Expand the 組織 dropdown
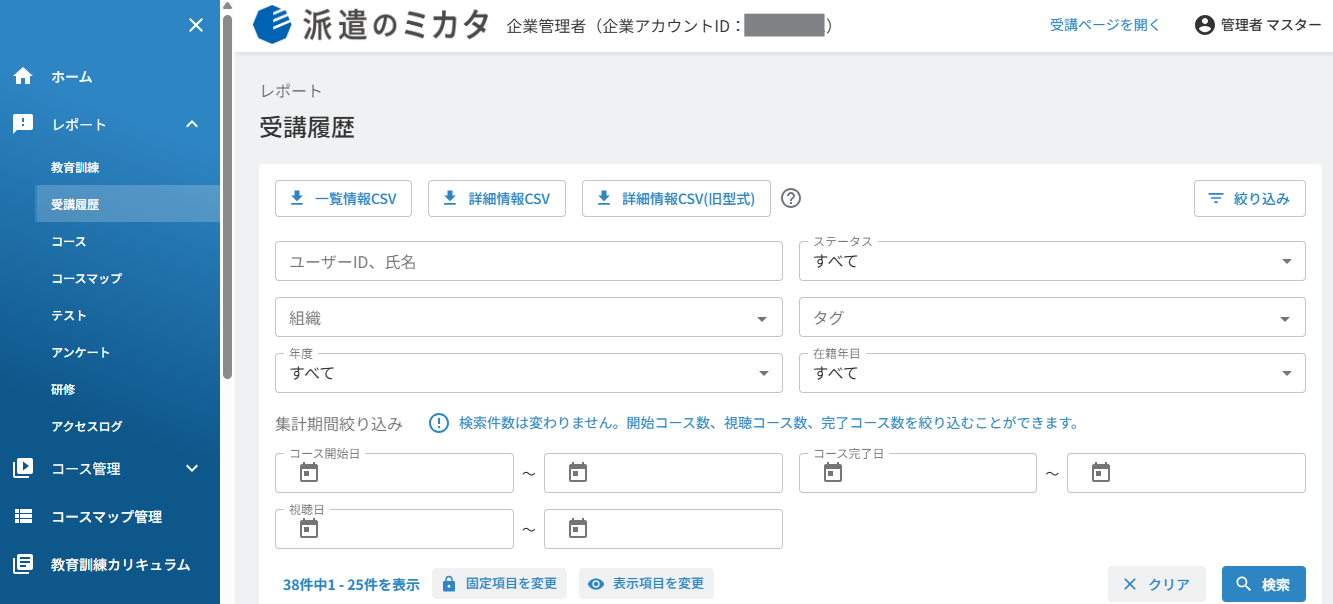Image resolution: width=1333 pixels, height=604 pixels. pyautogui.click(x=528, y=317)
